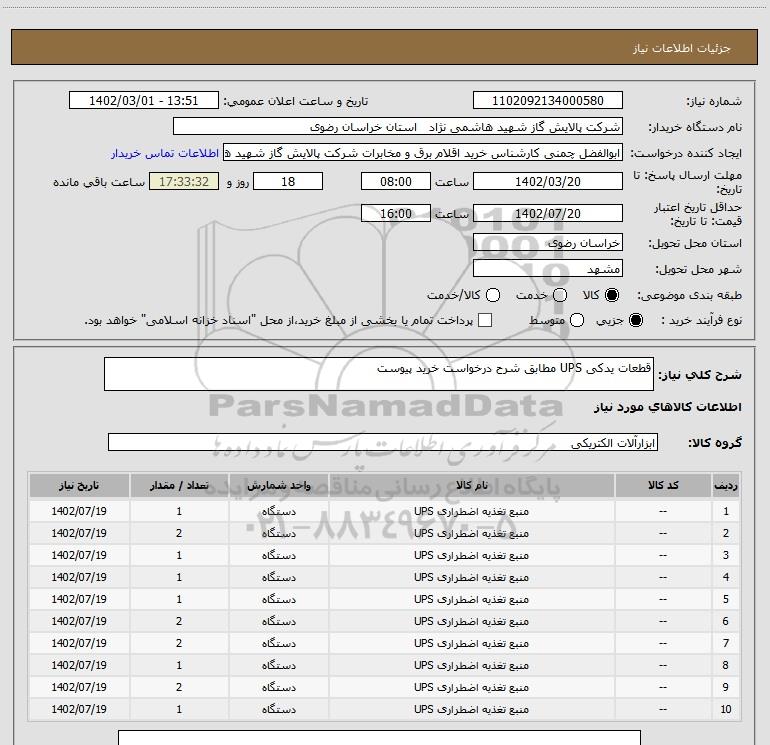Screen dimensions: 770x745
Task: Click the 08:00 deadline hour field
Action: click(395, 181)
